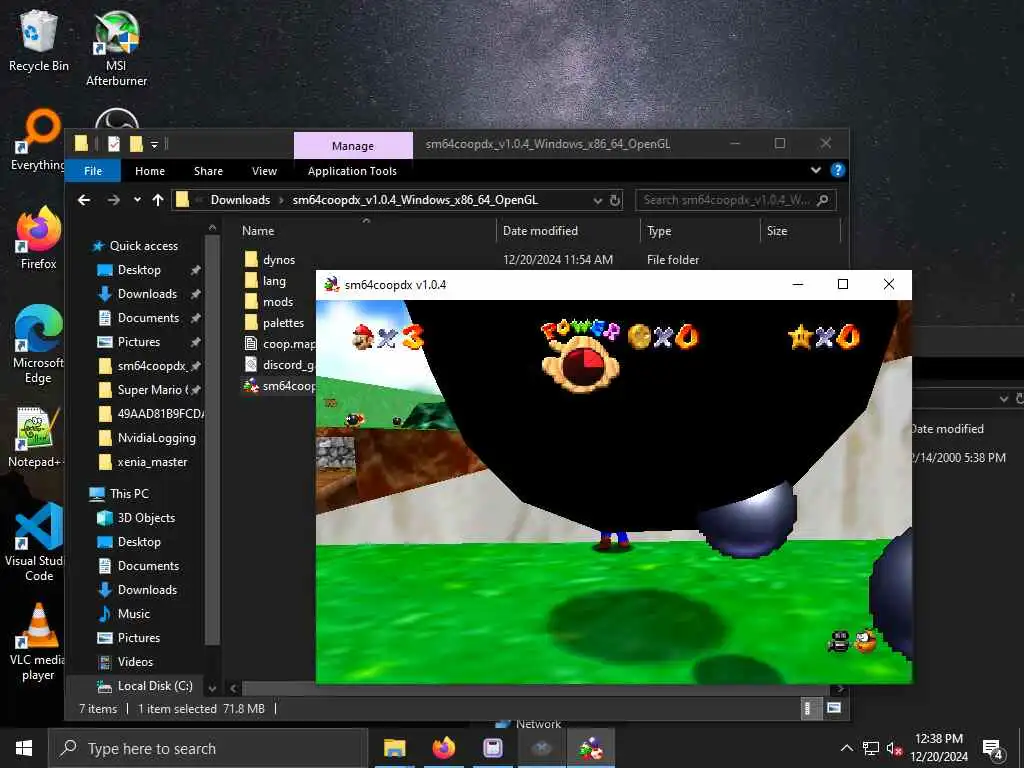Open address bar history dropdown
1024x768 pixels.
pyautogui.click(x=597, y=200)
